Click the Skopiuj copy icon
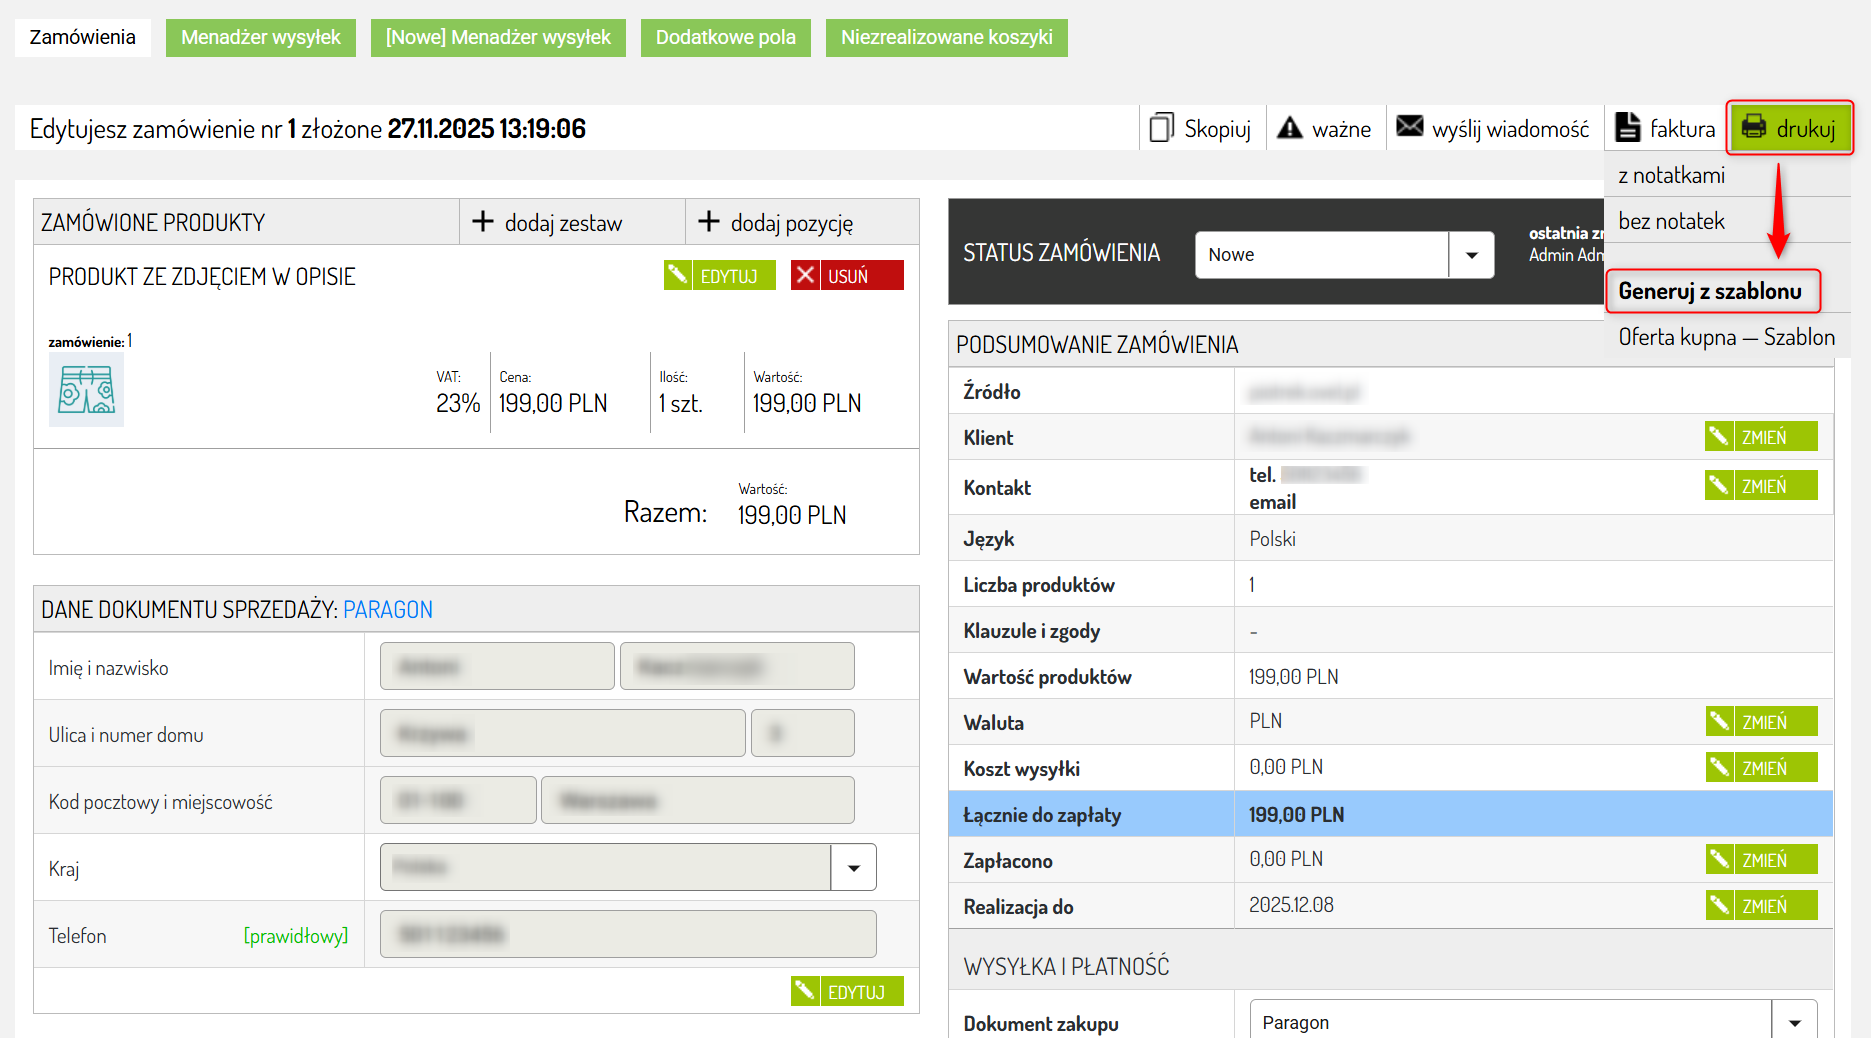This screenshot has width=1871, height=1038. point(1161,128)
